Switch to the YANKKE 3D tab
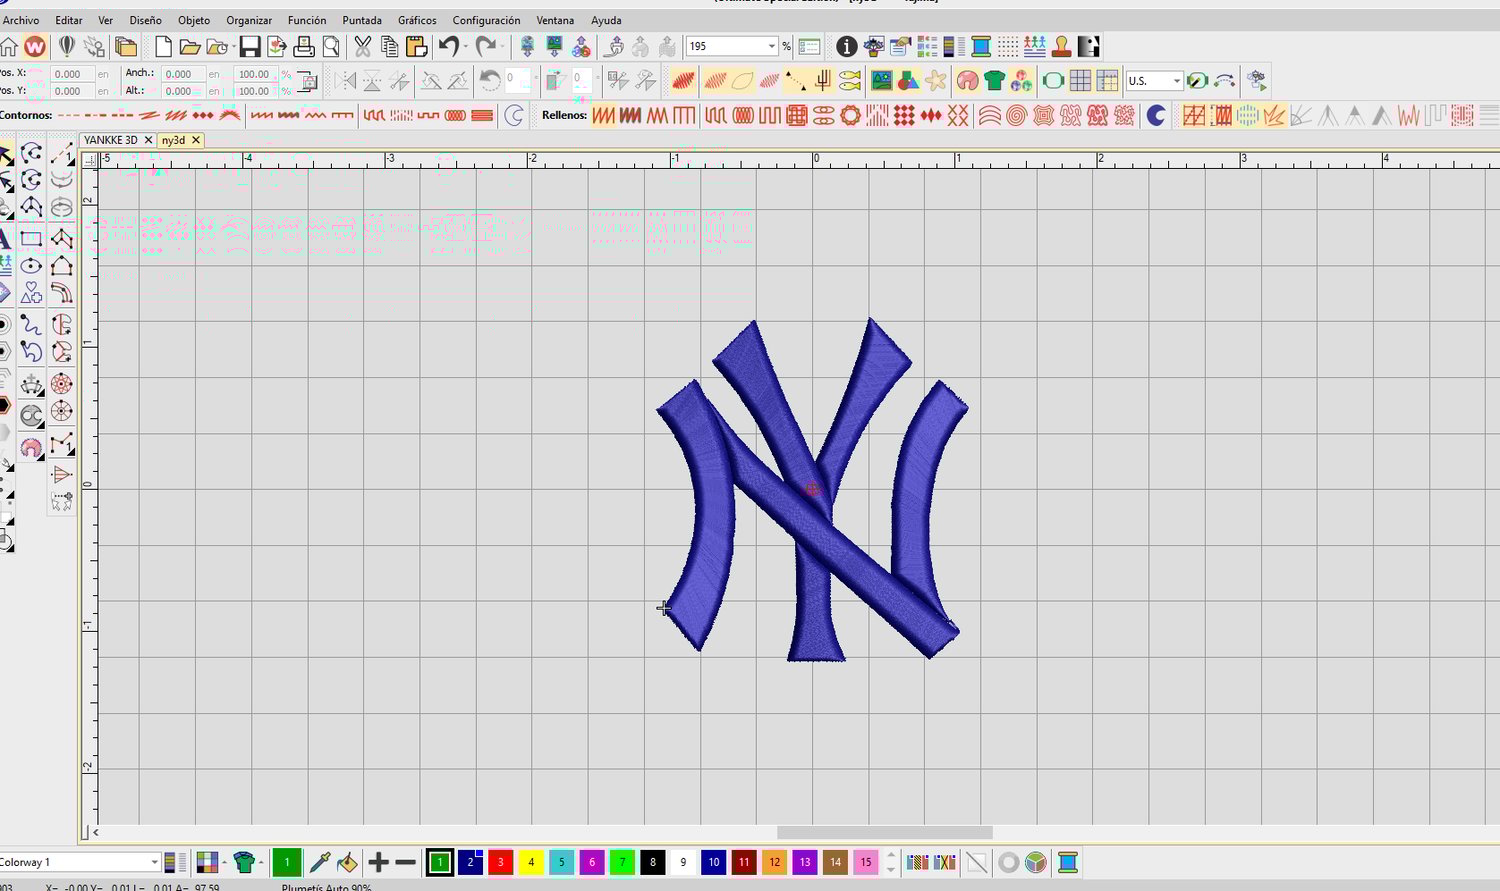 pyautogui.click(x=110, y=140)
